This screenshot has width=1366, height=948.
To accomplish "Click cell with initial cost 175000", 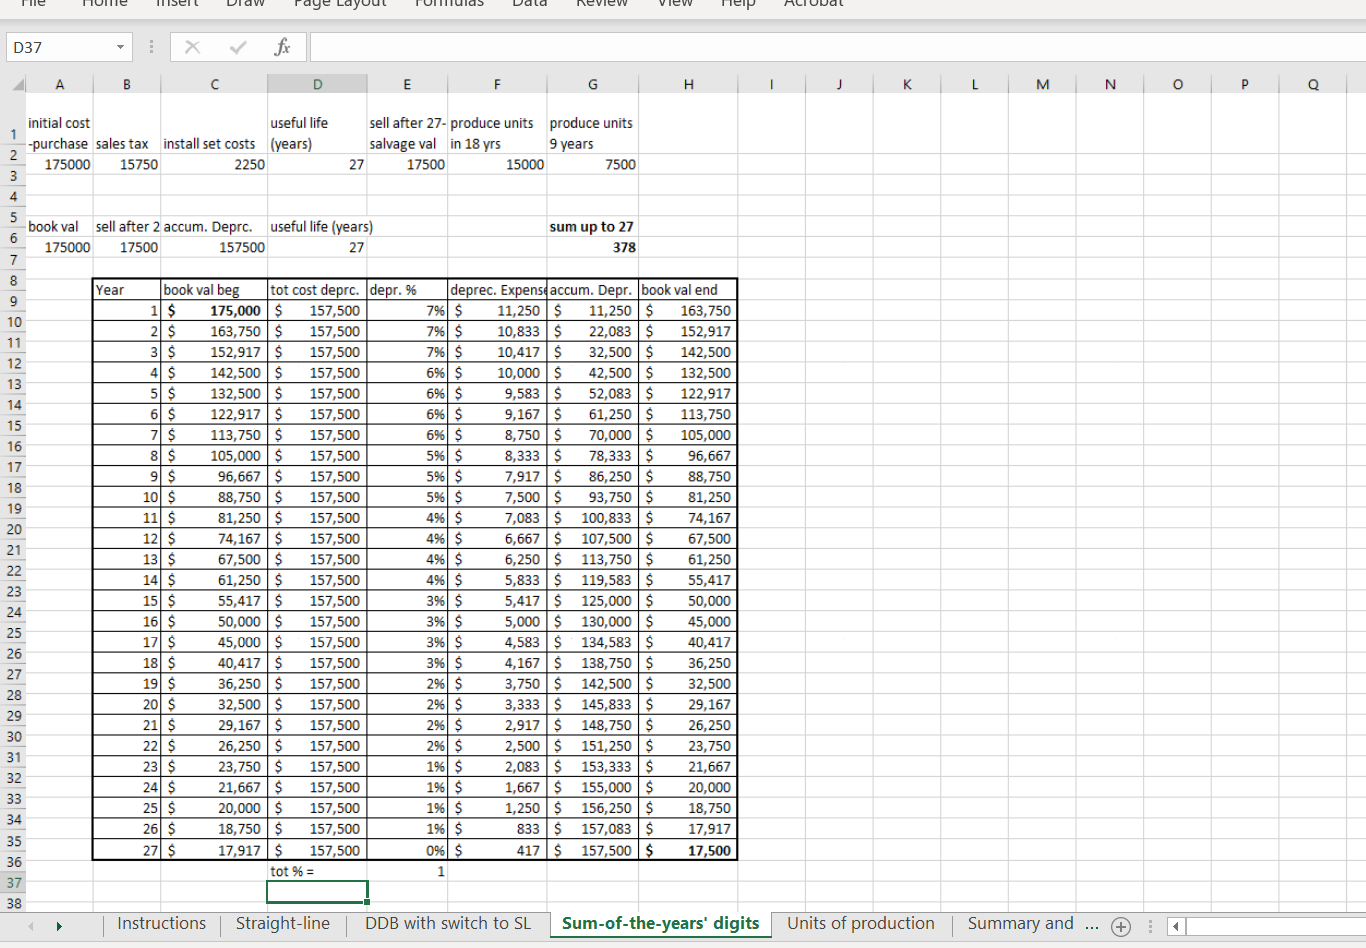I will (x=59, y=164).
